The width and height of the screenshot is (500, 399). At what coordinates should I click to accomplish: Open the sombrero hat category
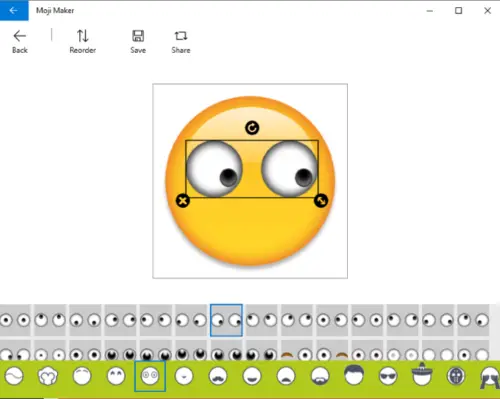point(422,374)
